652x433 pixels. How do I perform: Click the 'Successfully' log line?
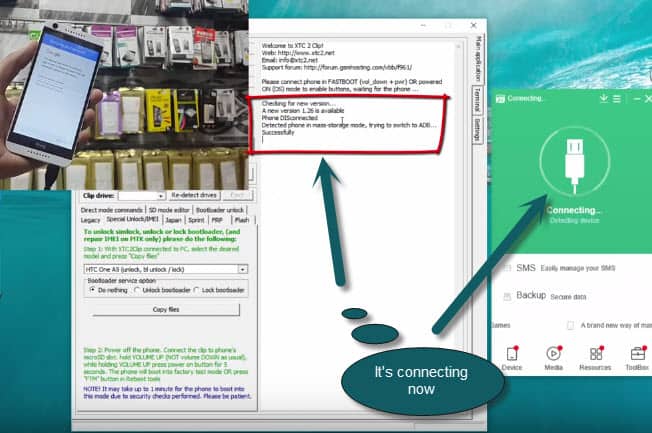[278, 132]
